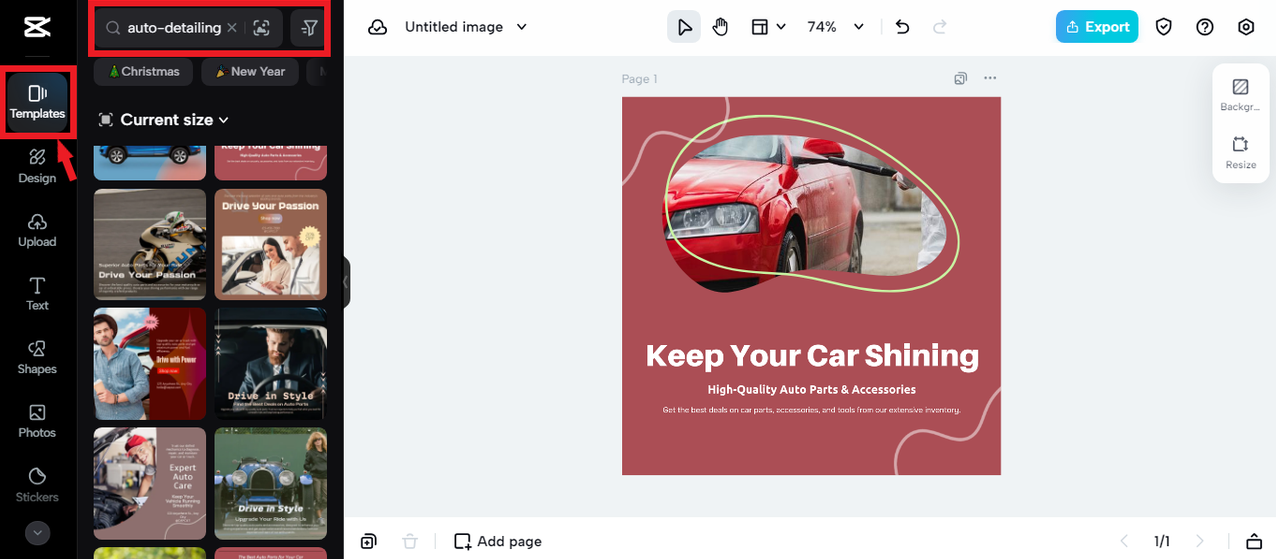
Task: Open the Text sidebar tab
Action: [37, 294]
